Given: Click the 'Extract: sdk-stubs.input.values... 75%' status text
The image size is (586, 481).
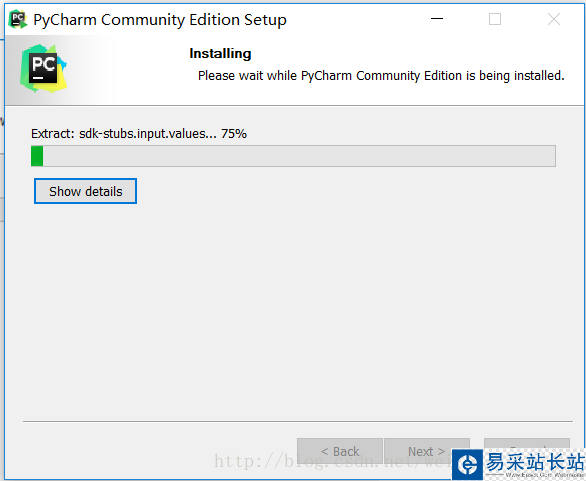Looking at the screenshot, I should (139, 133).
